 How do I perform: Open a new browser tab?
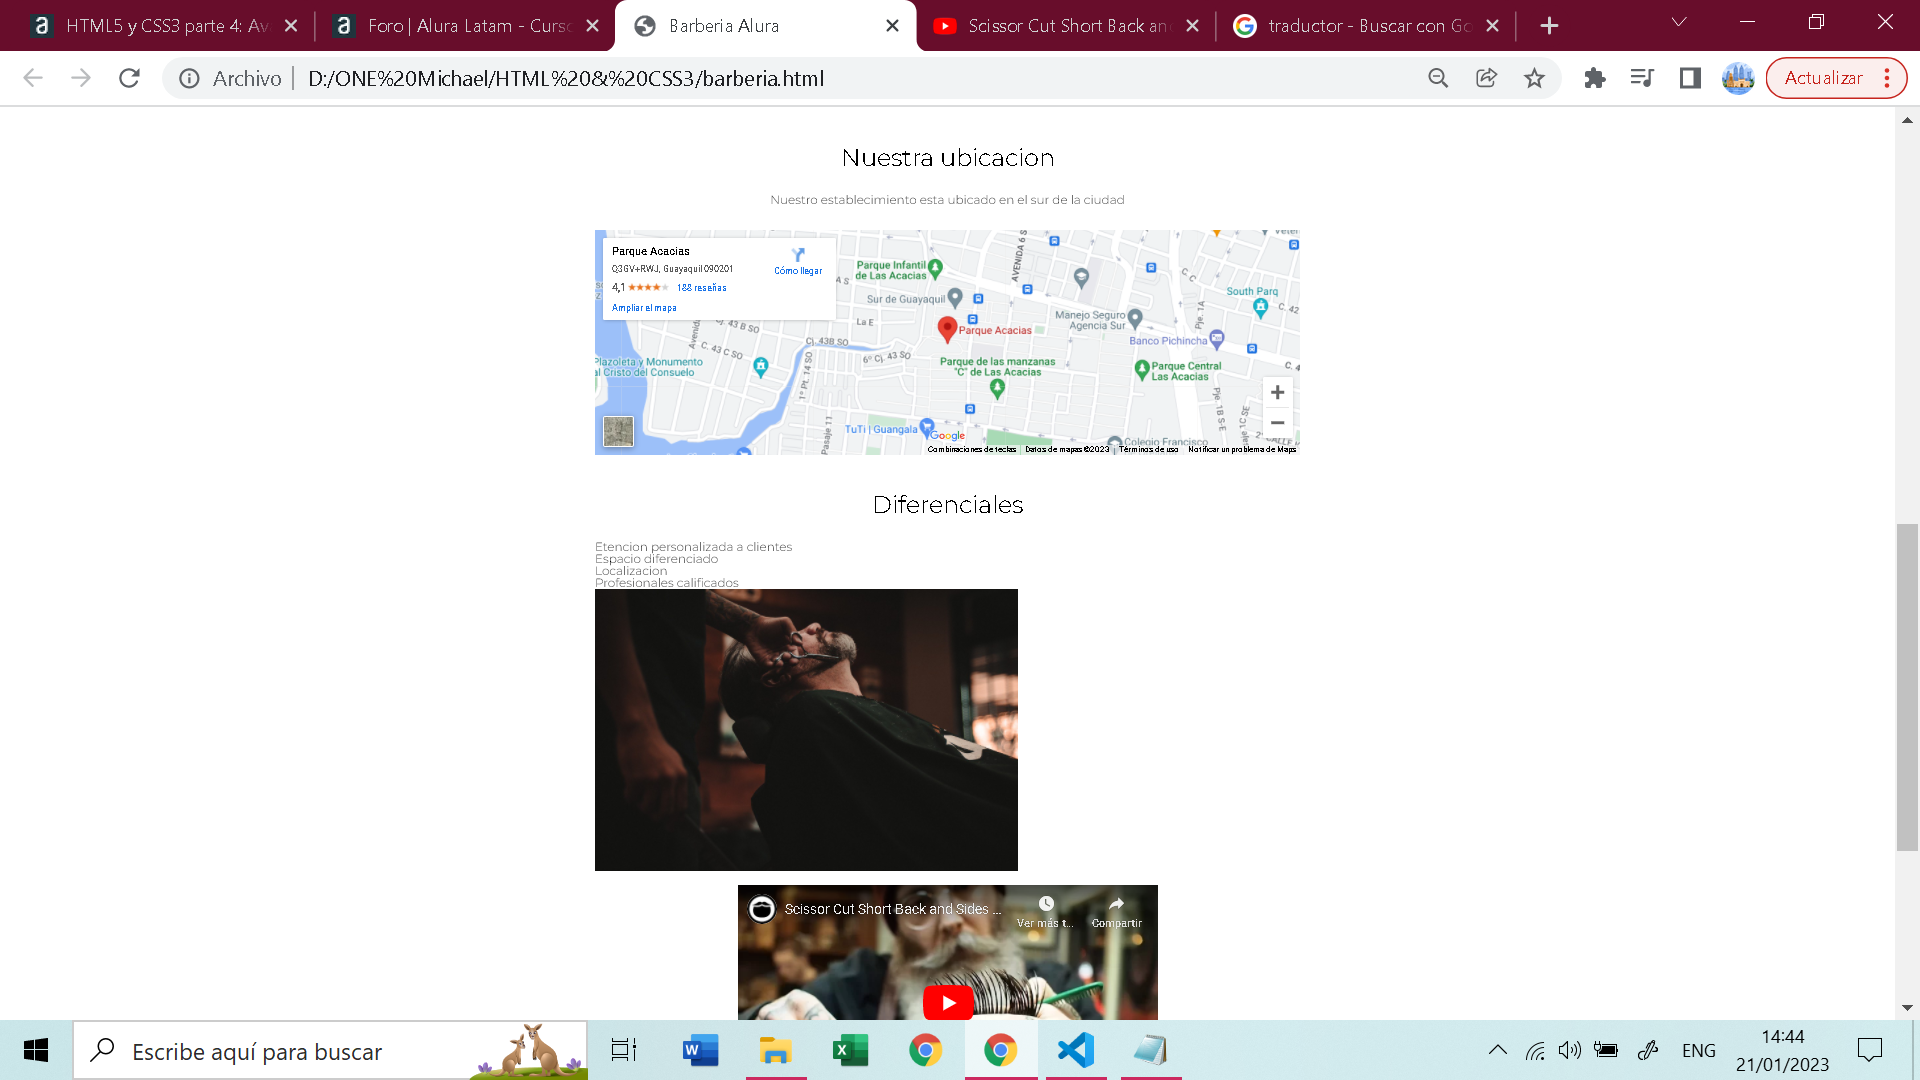(1549, 26)
